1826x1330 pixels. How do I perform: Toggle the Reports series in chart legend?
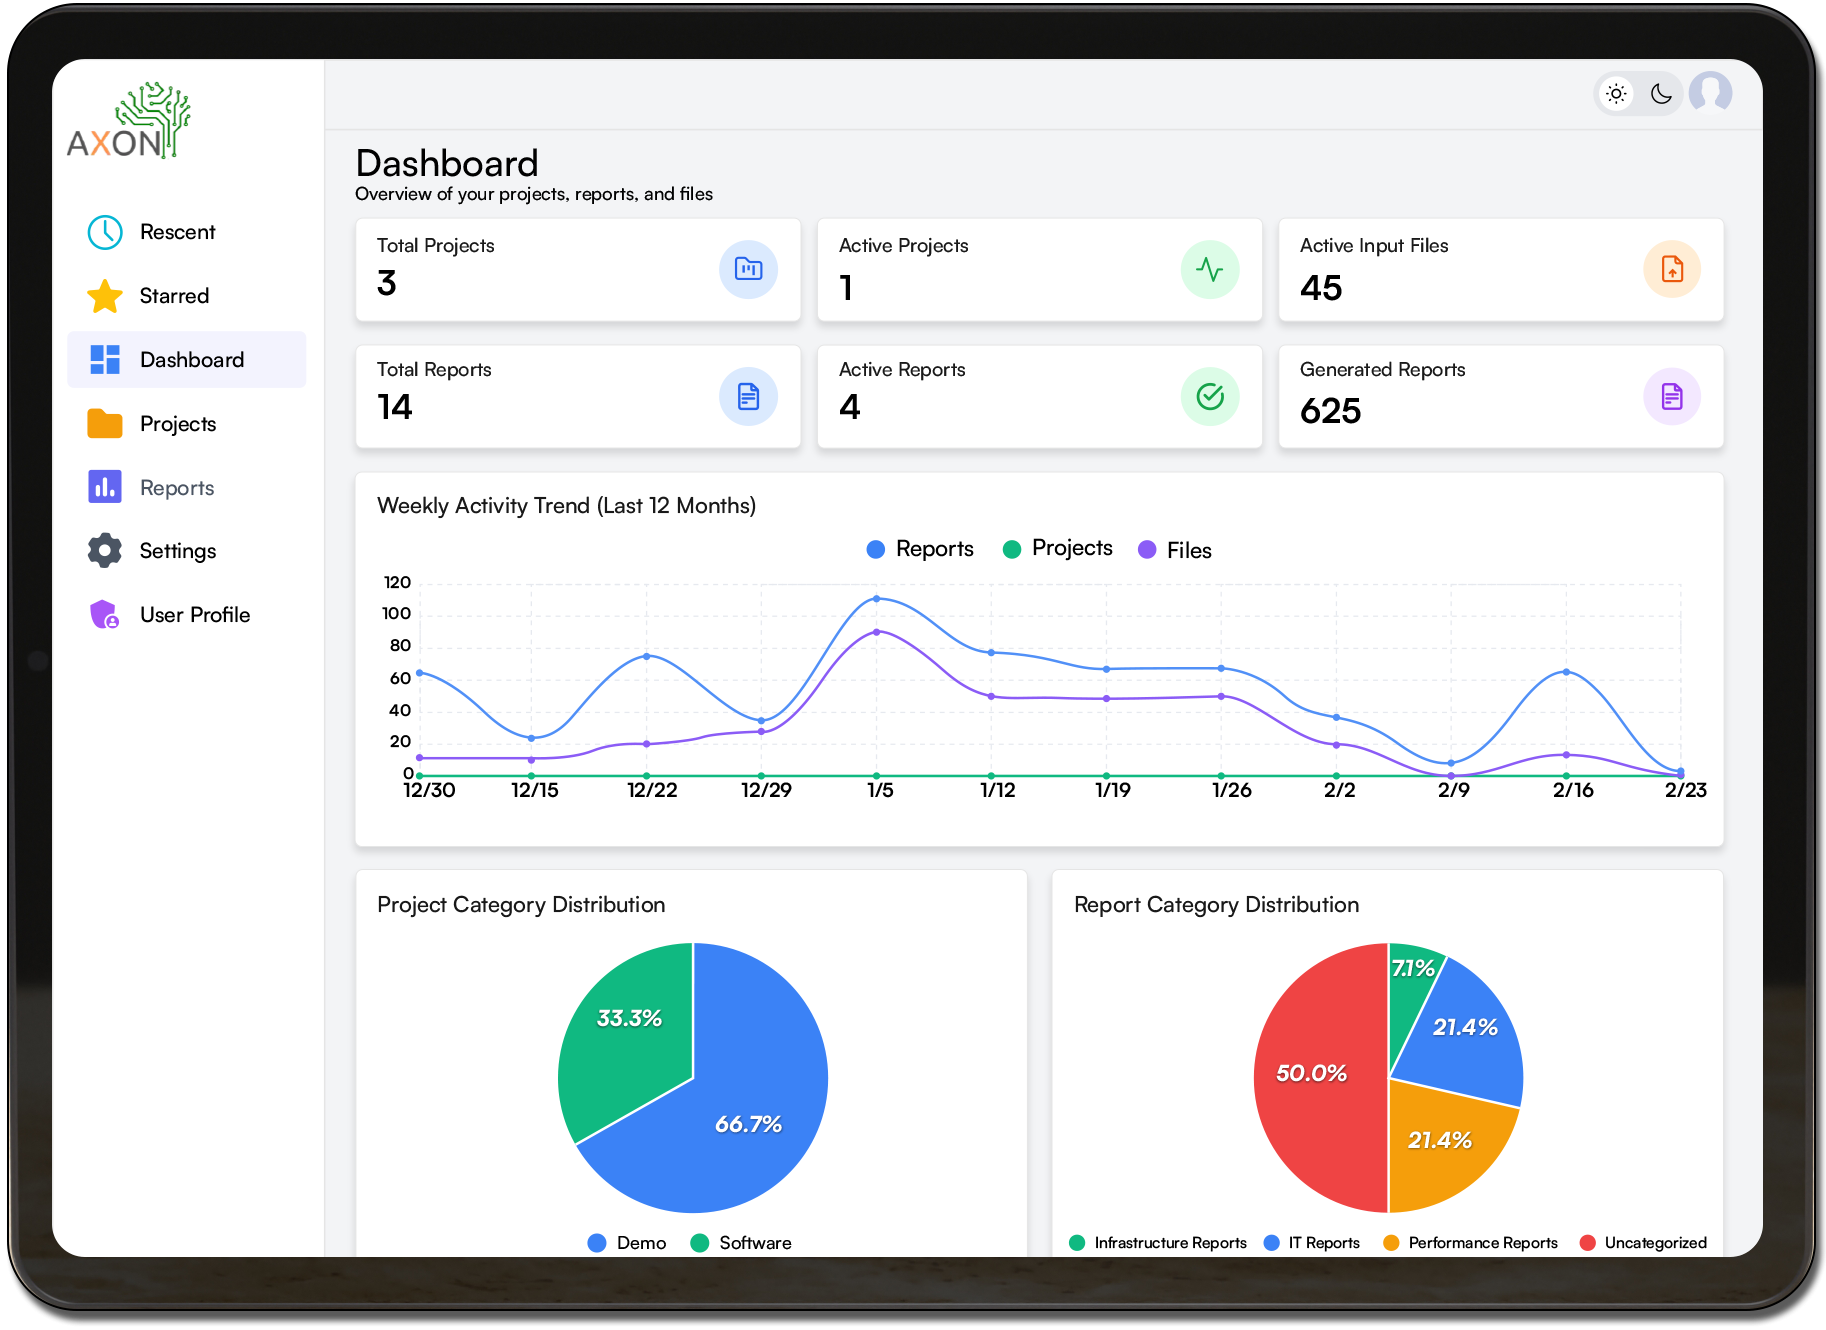[920, 549]
